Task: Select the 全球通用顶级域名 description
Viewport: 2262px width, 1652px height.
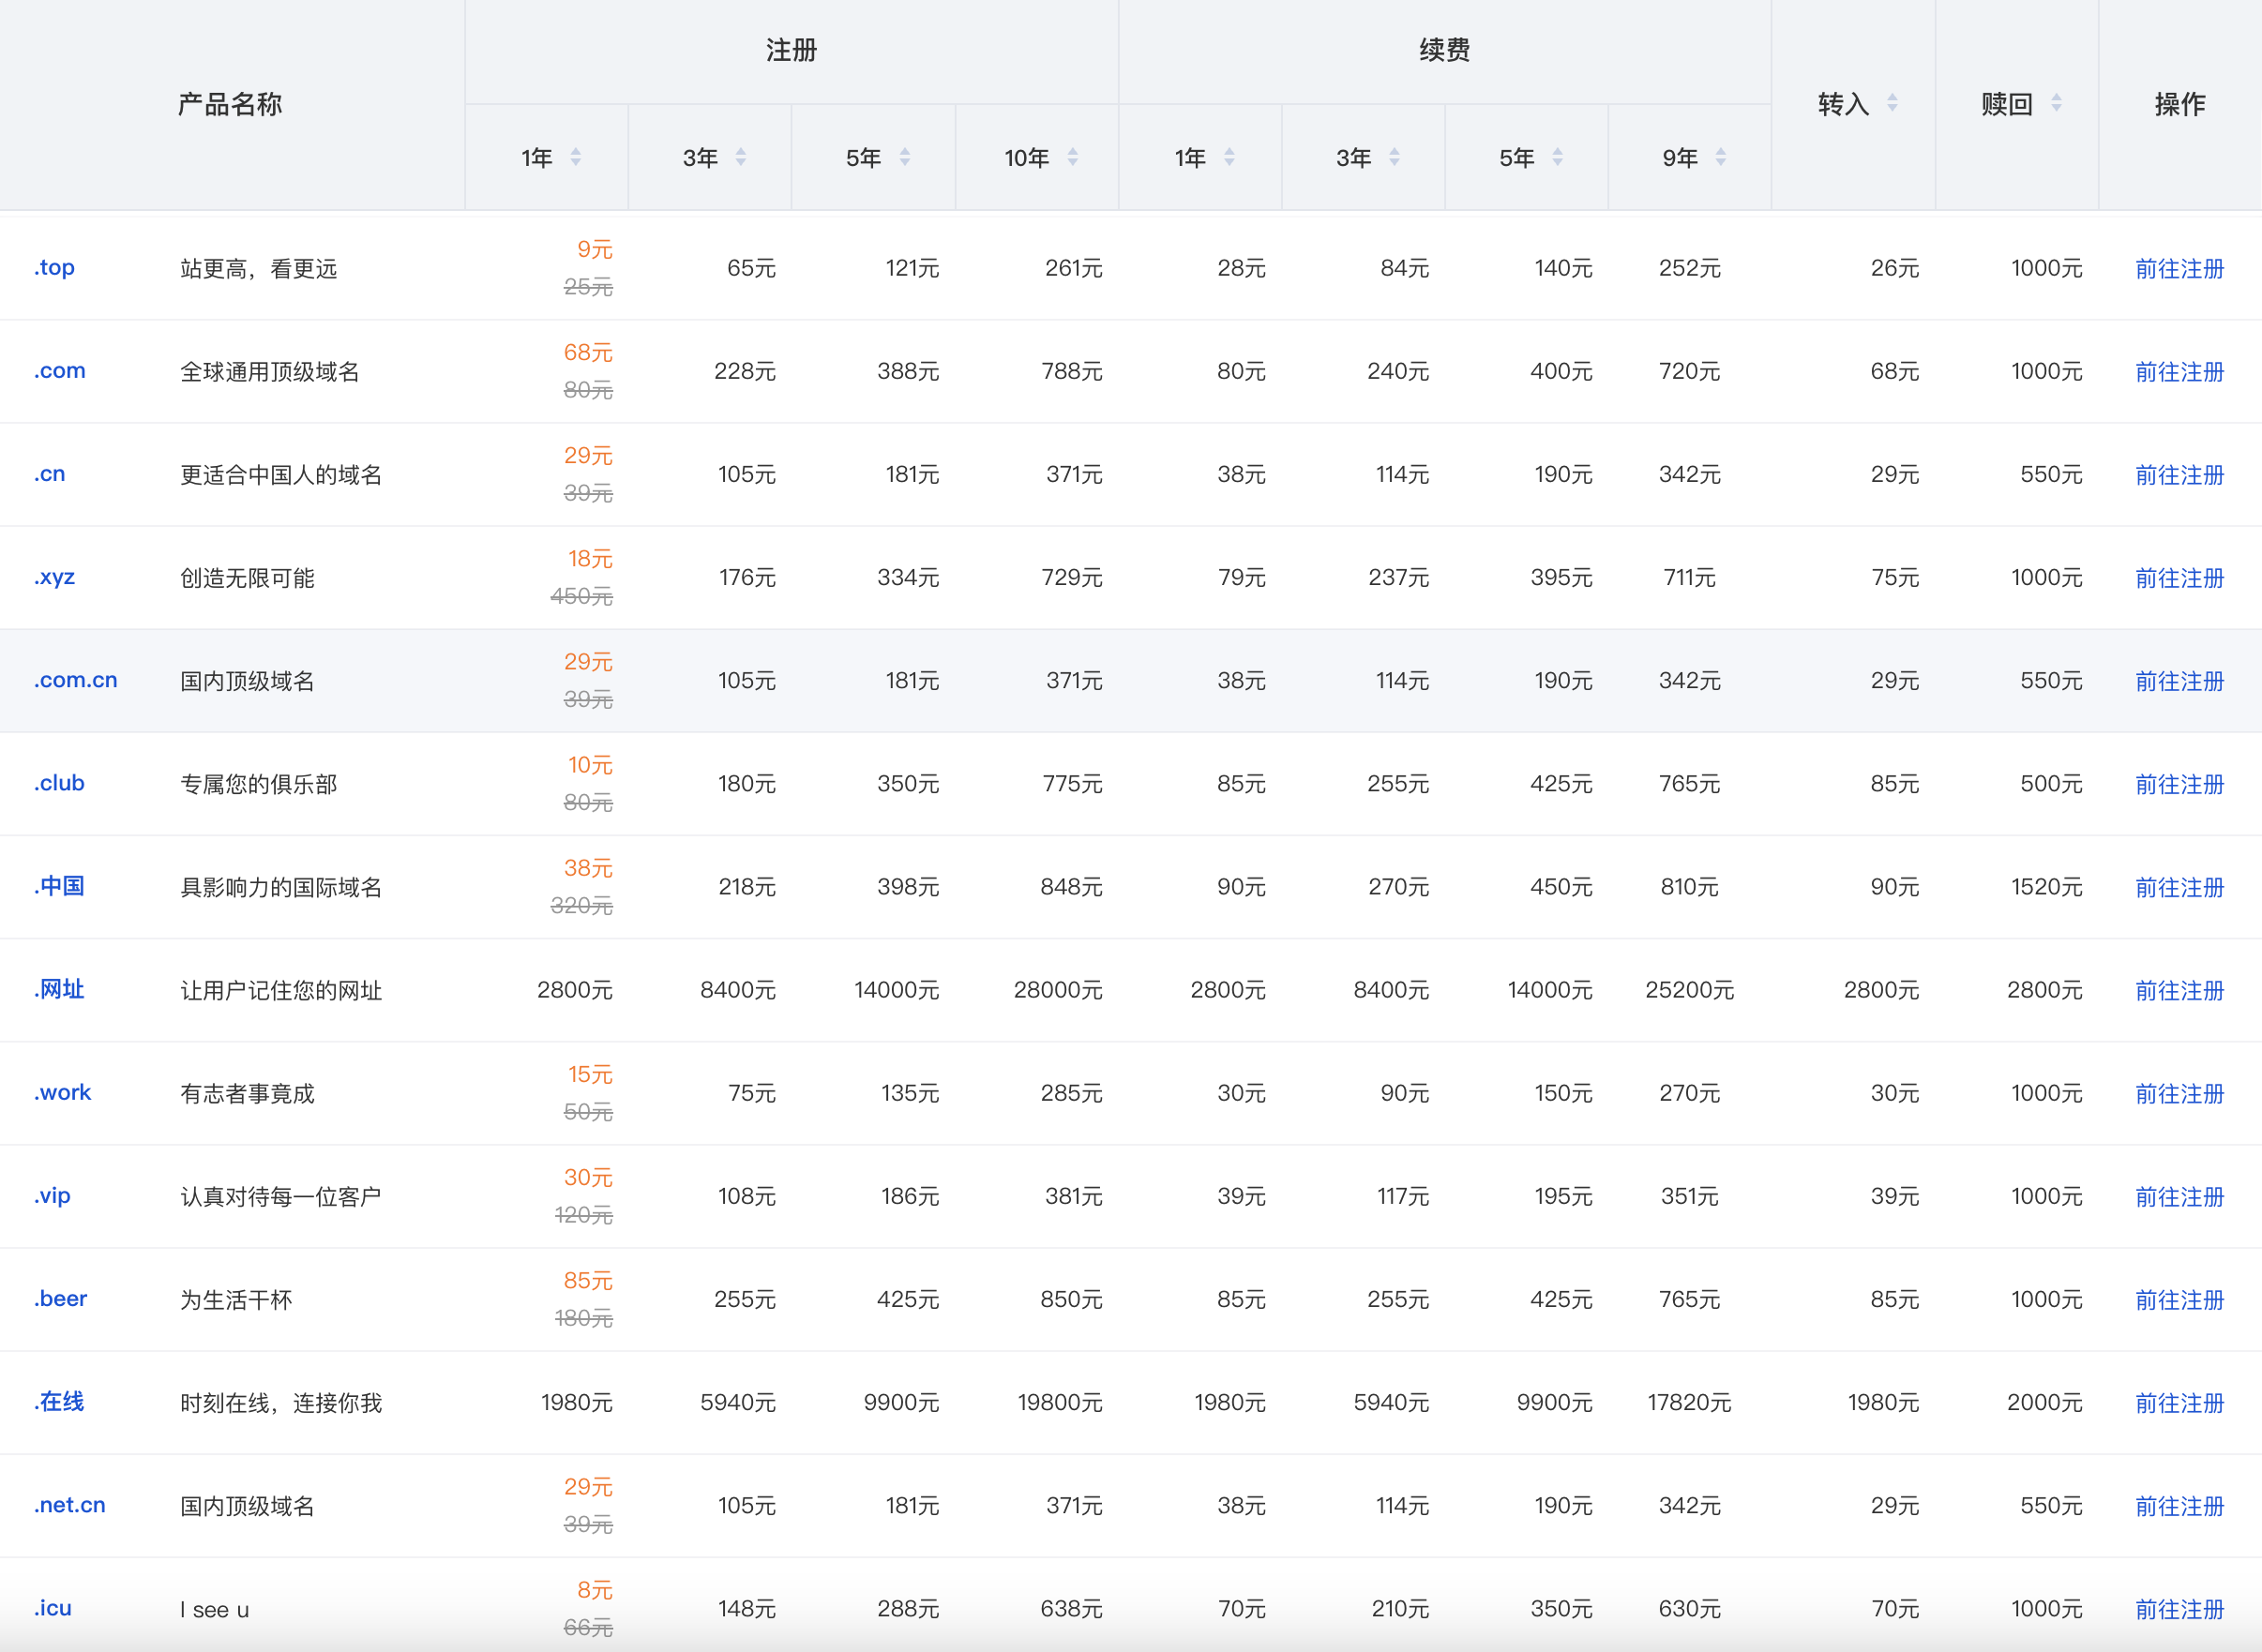Action: [x=270, y=372]
